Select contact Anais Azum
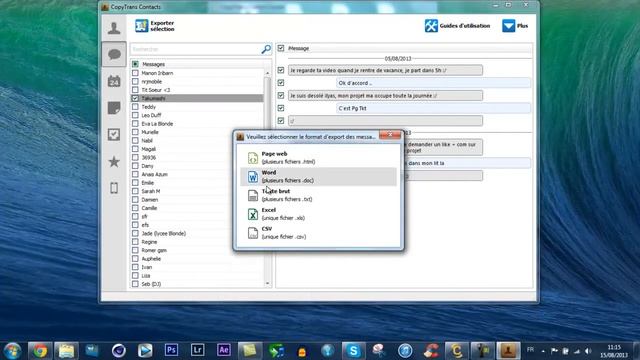 [154, 174]
